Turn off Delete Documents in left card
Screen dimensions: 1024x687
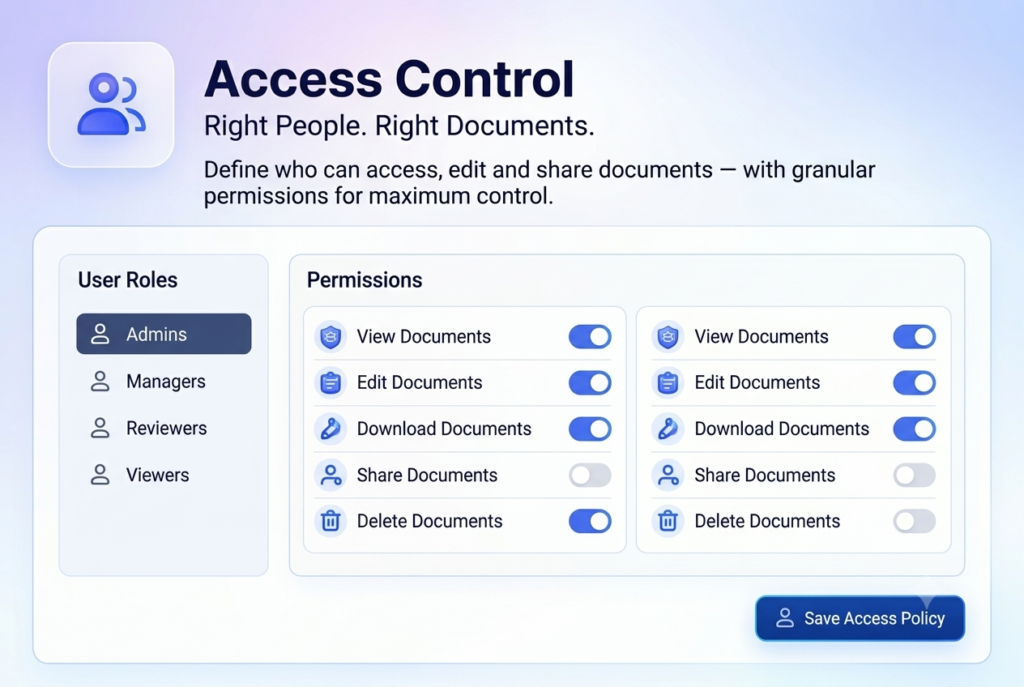[x=590, y=521]
